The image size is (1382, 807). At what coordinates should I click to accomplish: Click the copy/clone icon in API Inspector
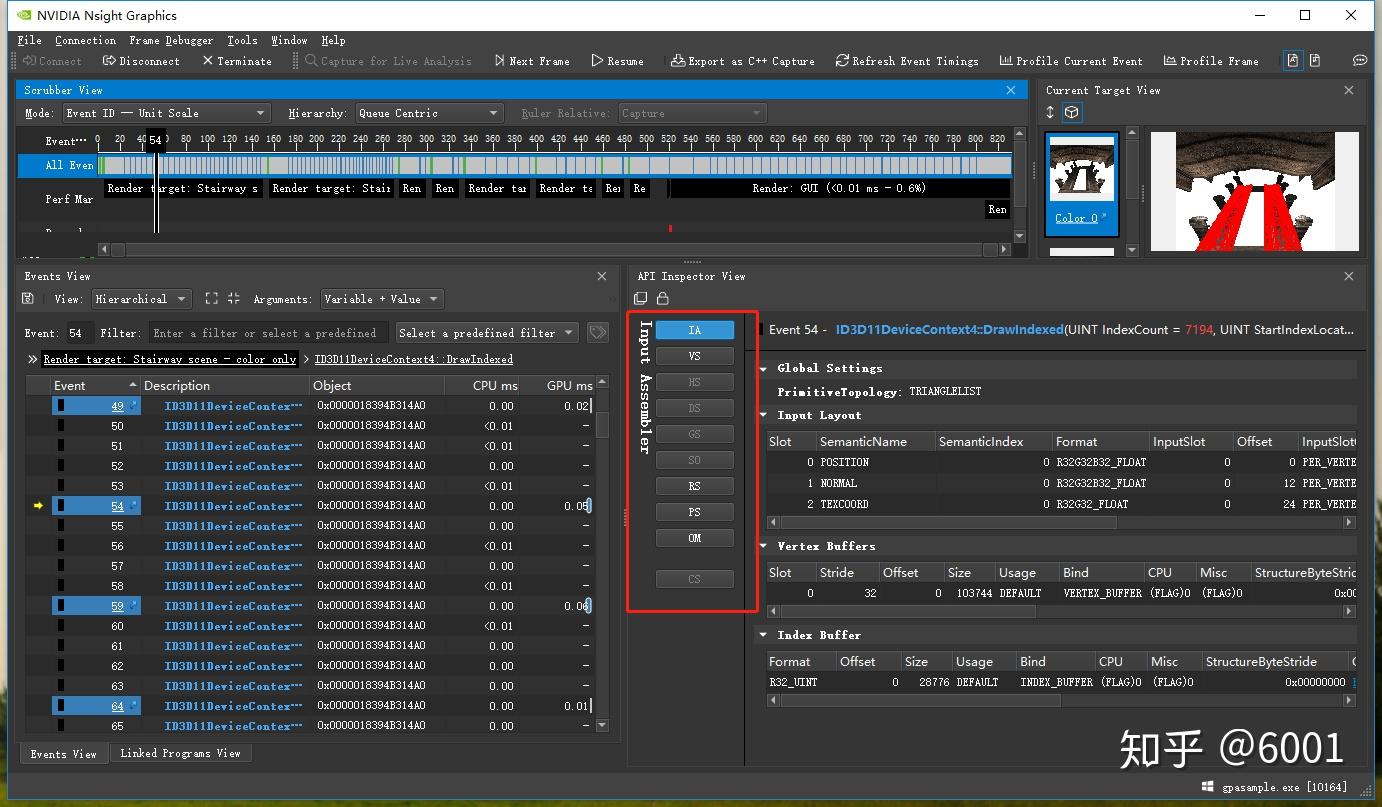[640, 298]
